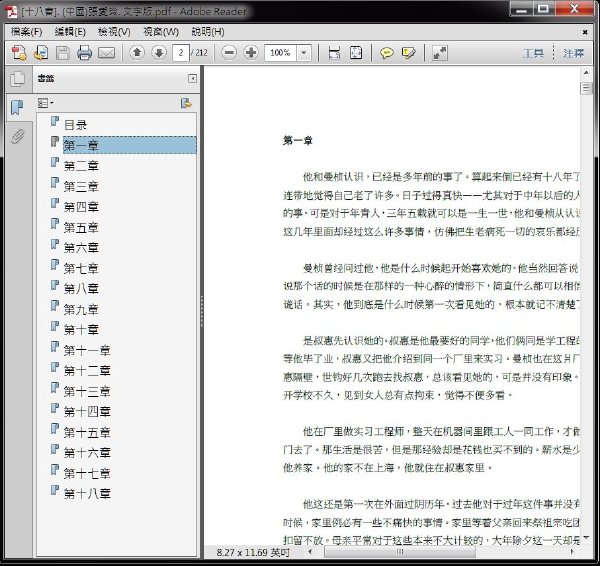Open the 說明(H) menu
600x566 pixels.
[208, 32]
